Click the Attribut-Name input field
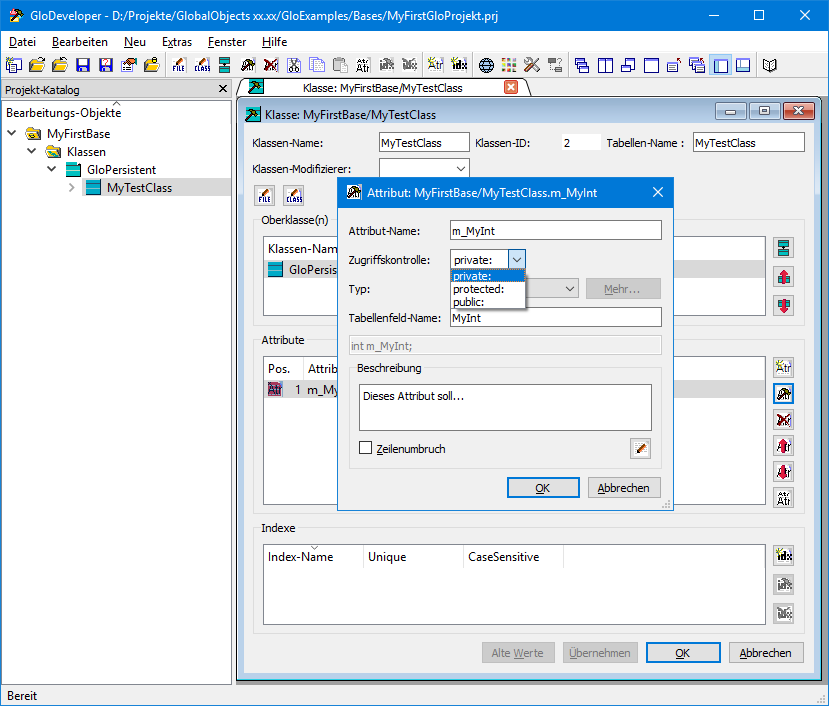Image resolution: width=829 pixels, height=706 pixels. click(556, 231)
